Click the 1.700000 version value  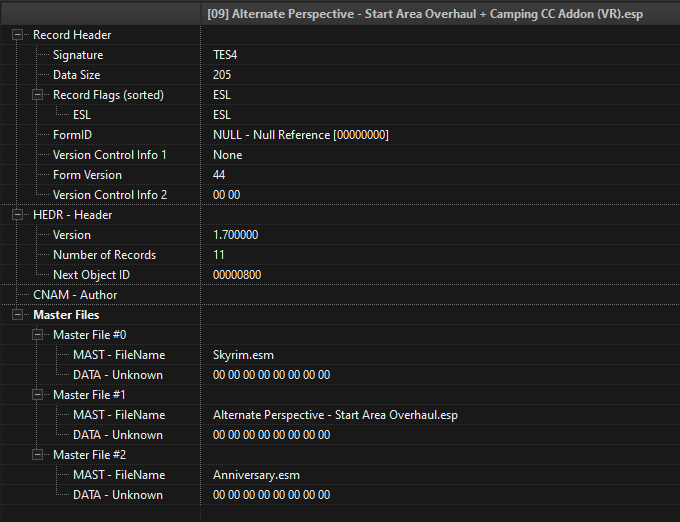click(235, 235)
